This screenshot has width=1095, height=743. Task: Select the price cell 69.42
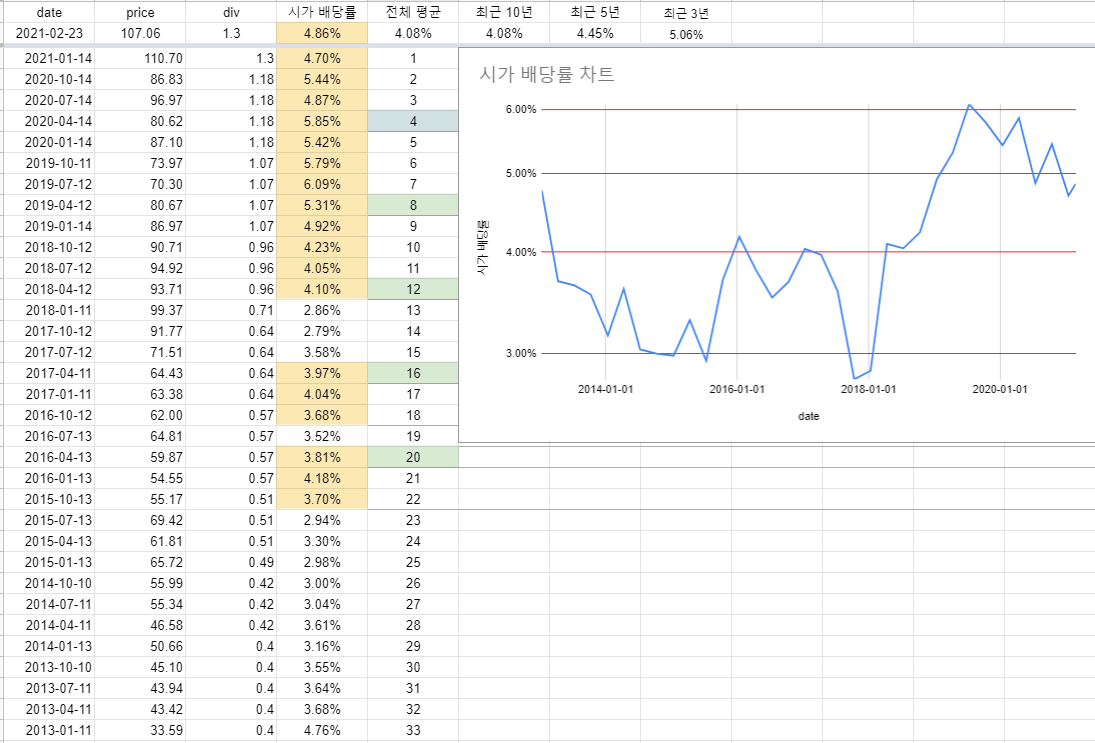click(140, 520)
